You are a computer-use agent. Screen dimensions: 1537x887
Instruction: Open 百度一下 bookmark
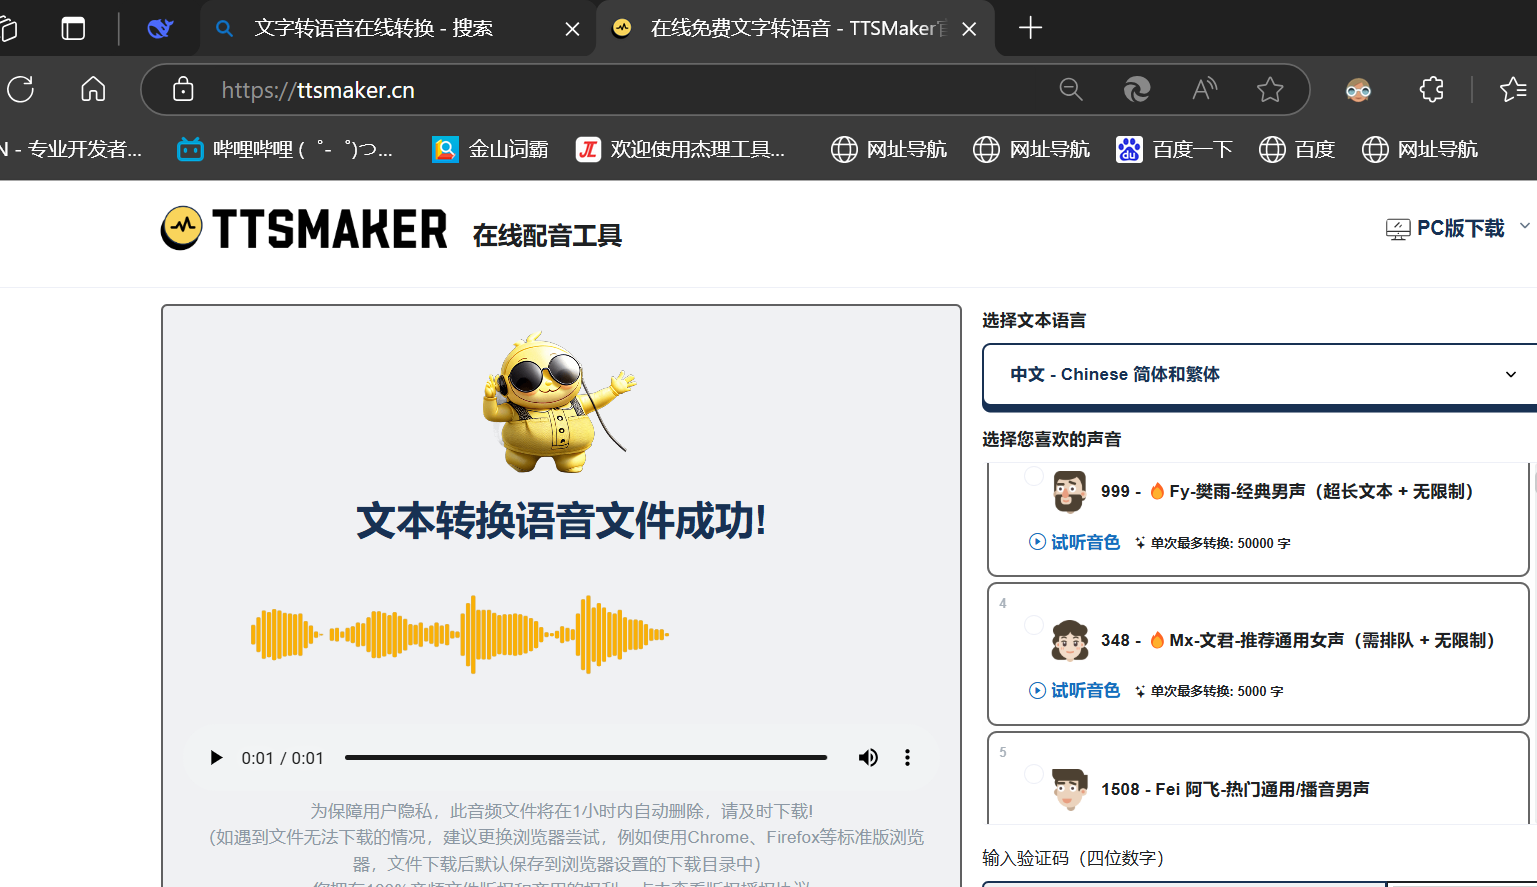tap(1175, 149)
